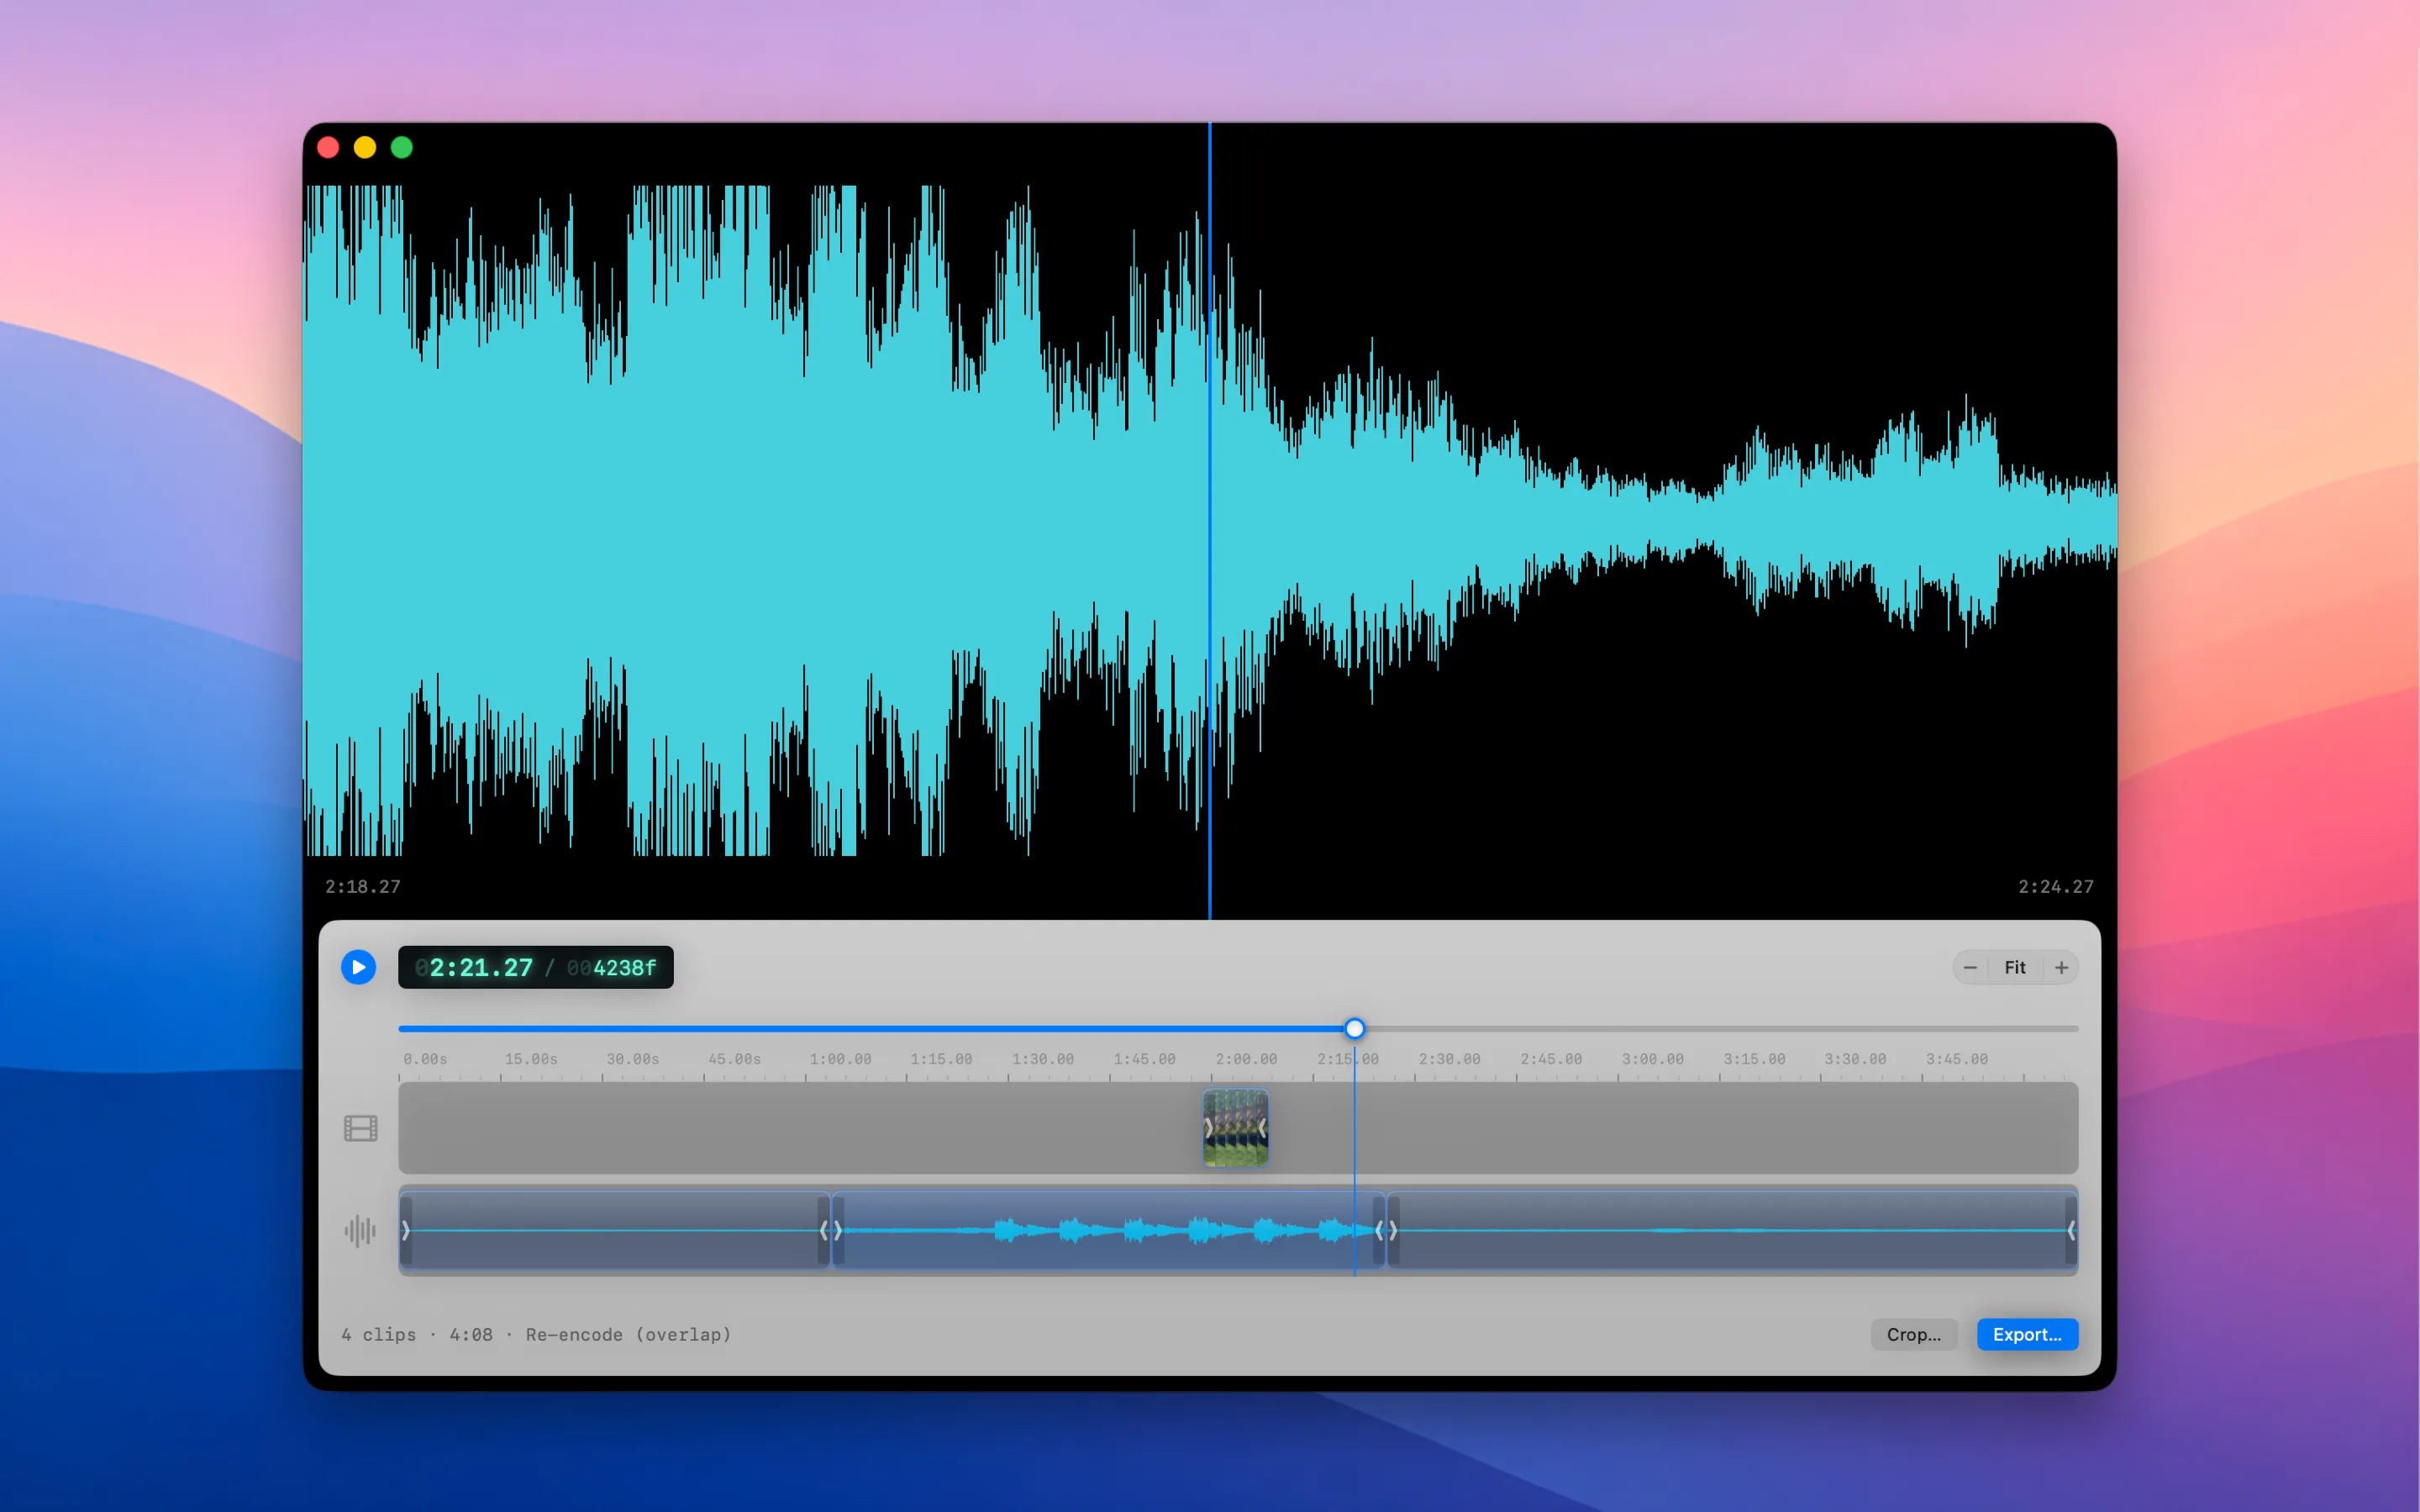
Task: Zoom in the timeline with plus button
Action: (2061, 967)
